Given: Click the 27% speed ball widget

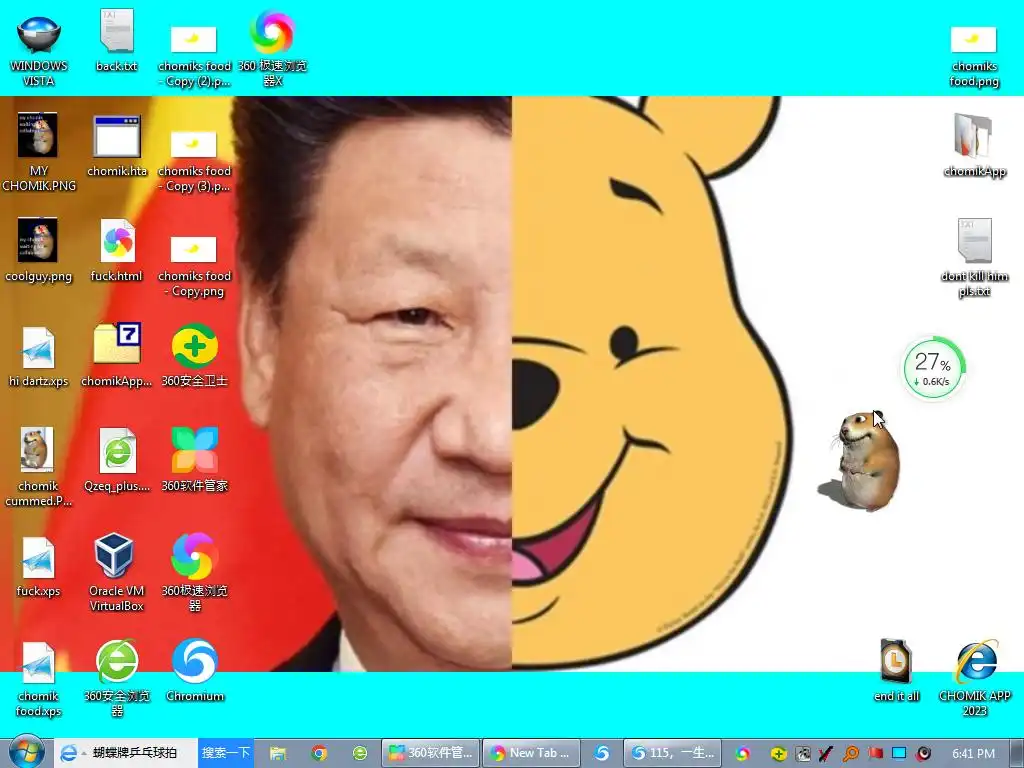Looking at the screenshot, I should pyautogui.click(x=934, y=368).
